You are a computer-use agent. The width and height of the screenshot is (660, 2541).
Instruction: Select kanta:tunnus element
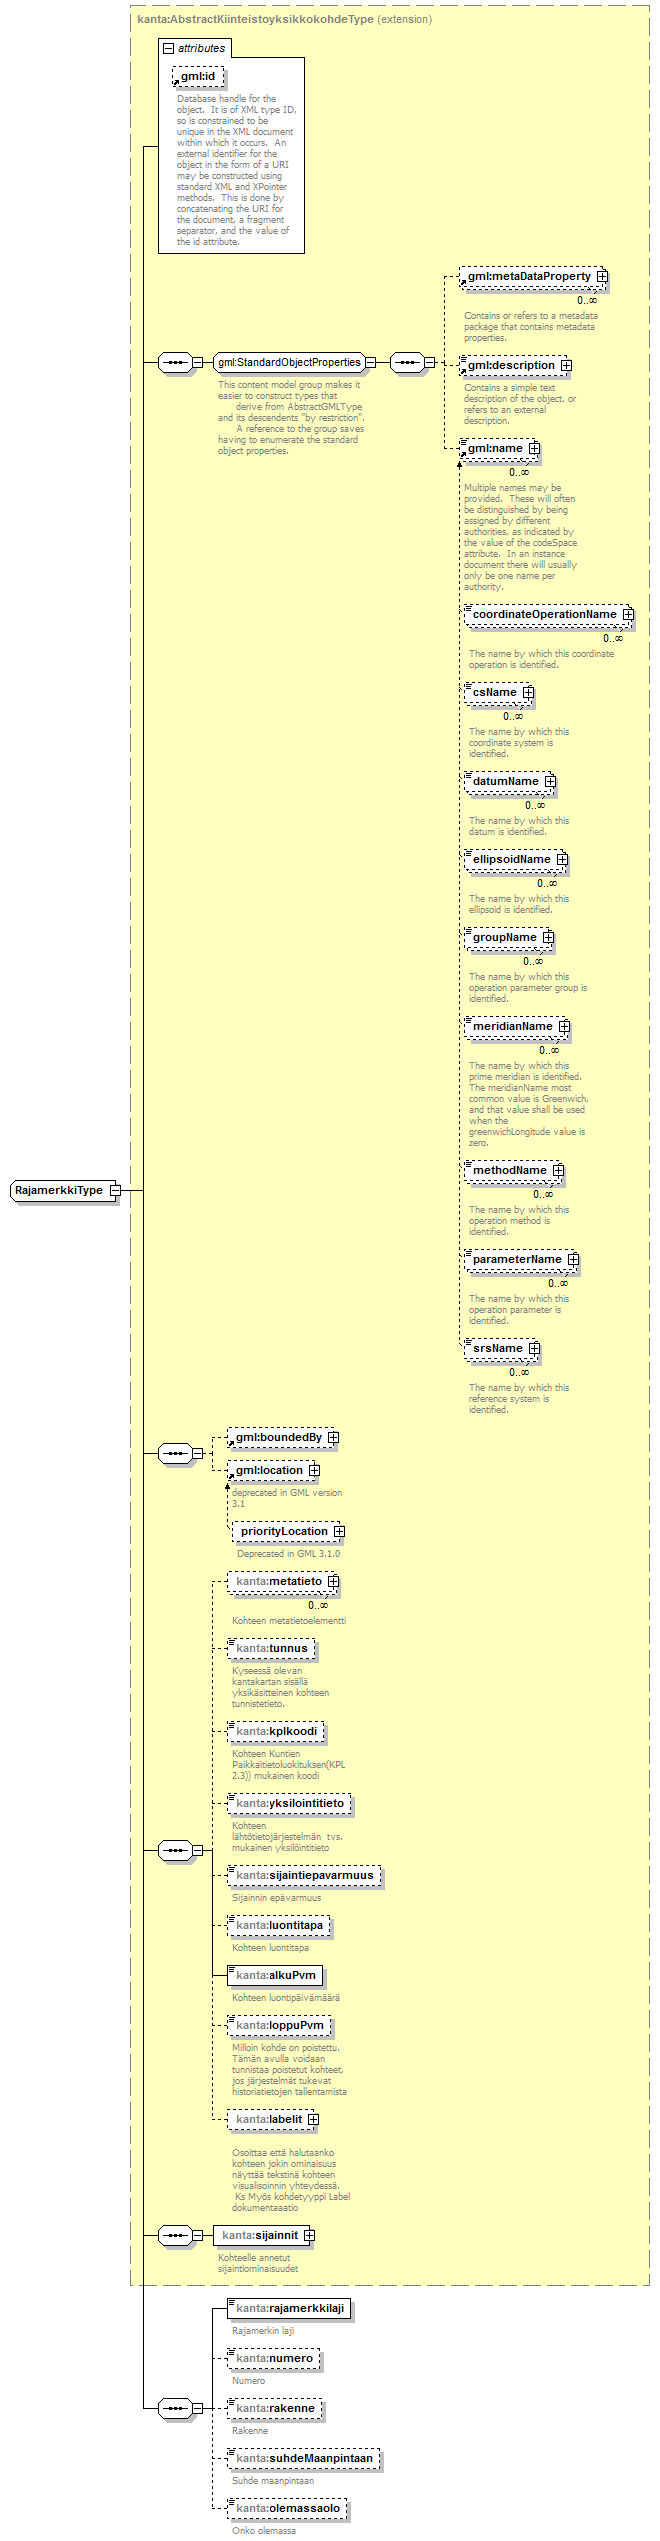[x=271, y=1648]
